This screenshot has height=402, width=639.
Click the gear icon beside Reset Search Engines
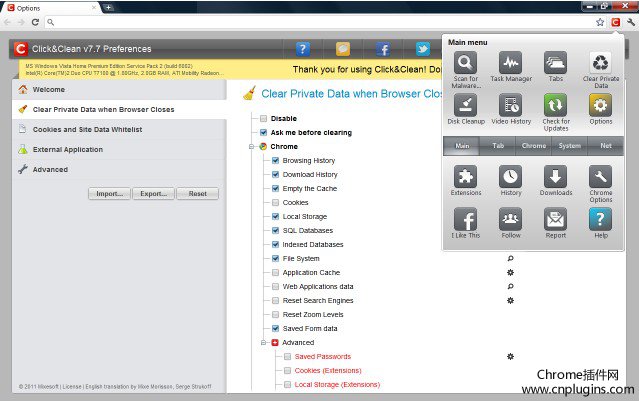(510, 300)
